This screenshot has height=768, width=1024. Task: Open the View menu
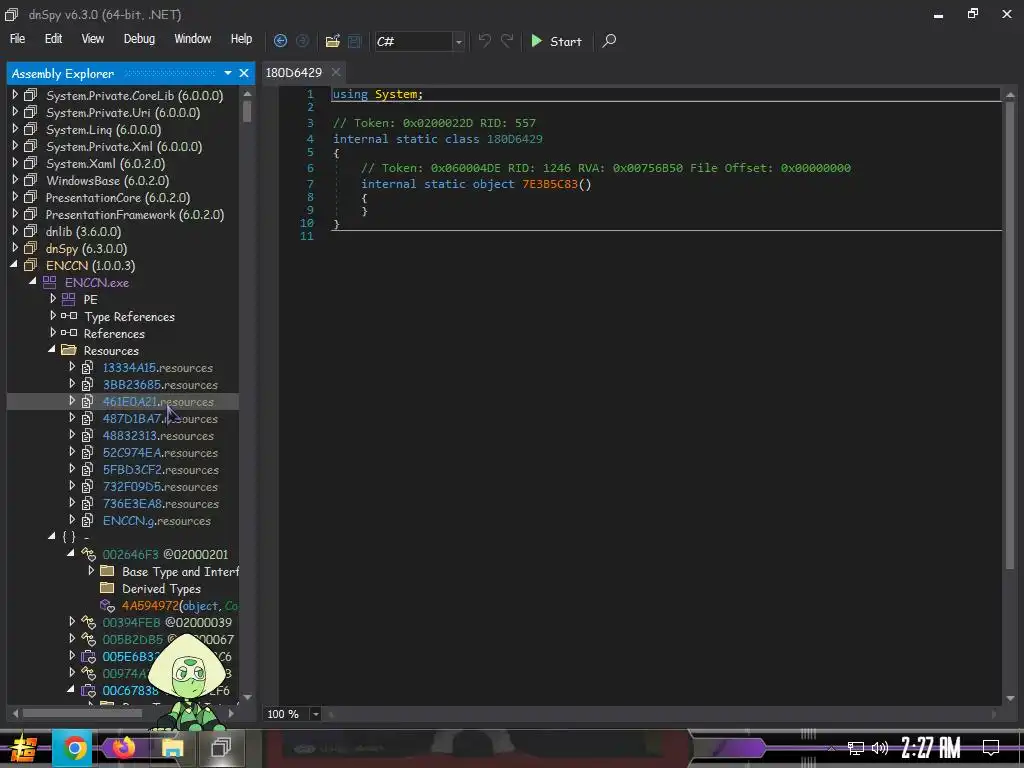tap(93, 39)
